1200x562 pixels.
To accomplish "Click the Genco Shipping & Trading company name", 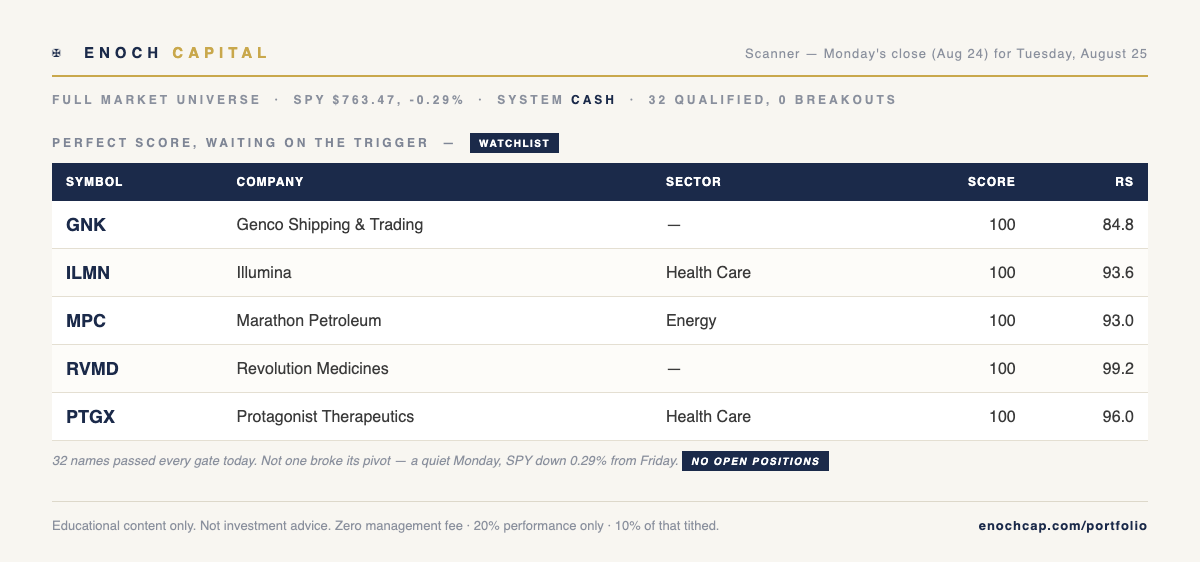I will (x=330, y=225).
